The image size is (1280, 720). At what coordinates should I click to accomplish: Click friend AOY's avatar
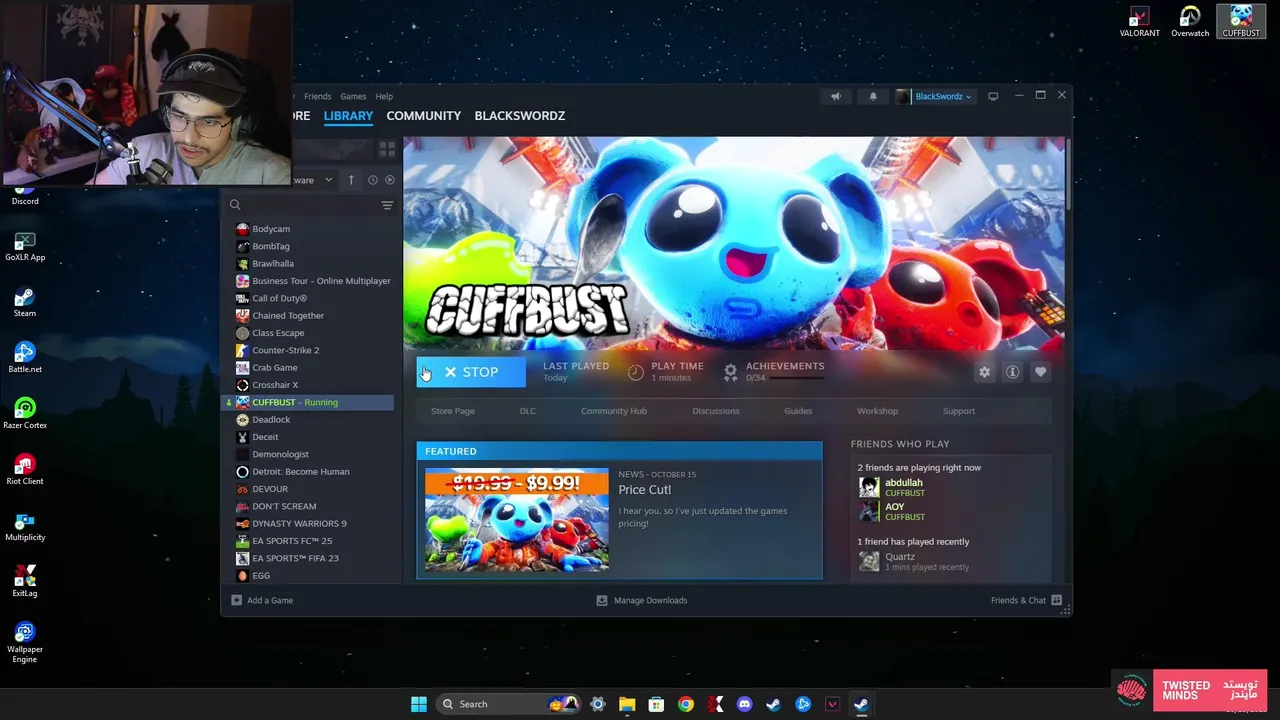tap(869, 511)
